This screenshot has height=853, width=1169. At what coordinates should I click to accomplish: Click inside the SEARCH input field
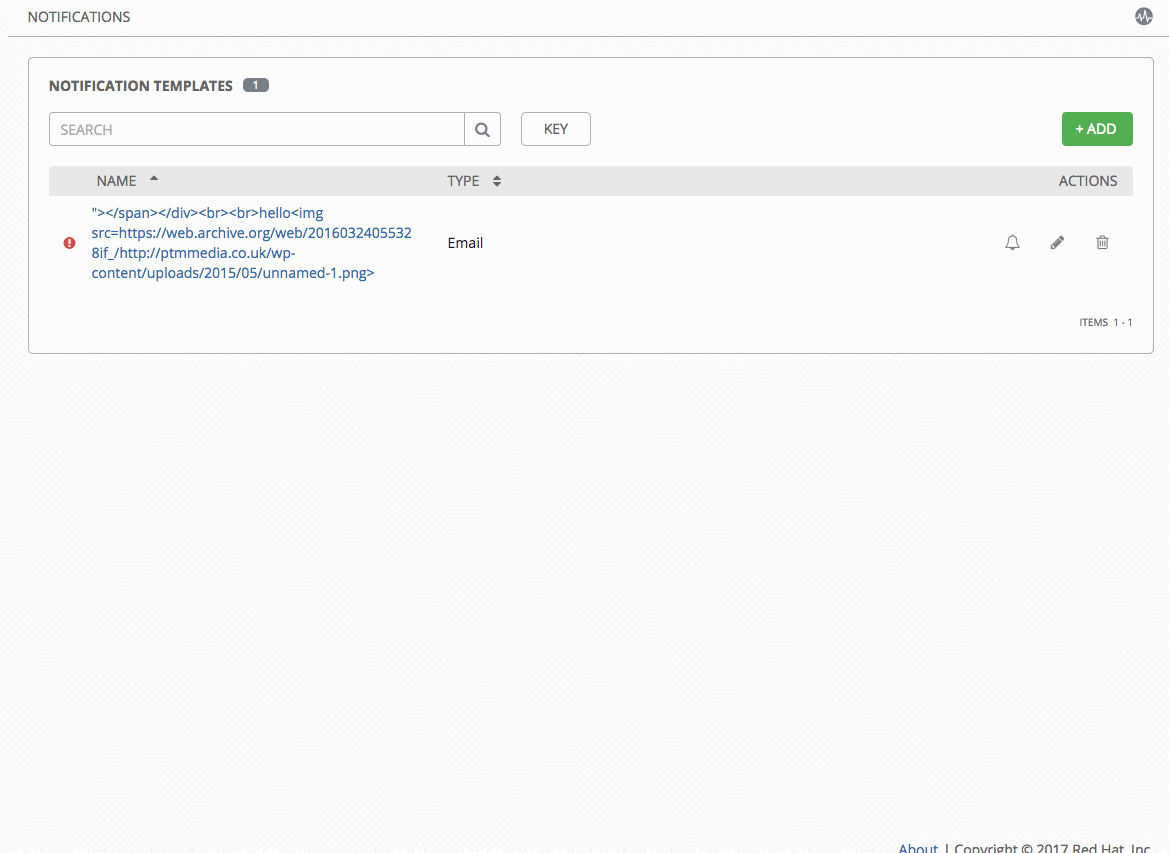pyautogui.click(x=250, y=128)
